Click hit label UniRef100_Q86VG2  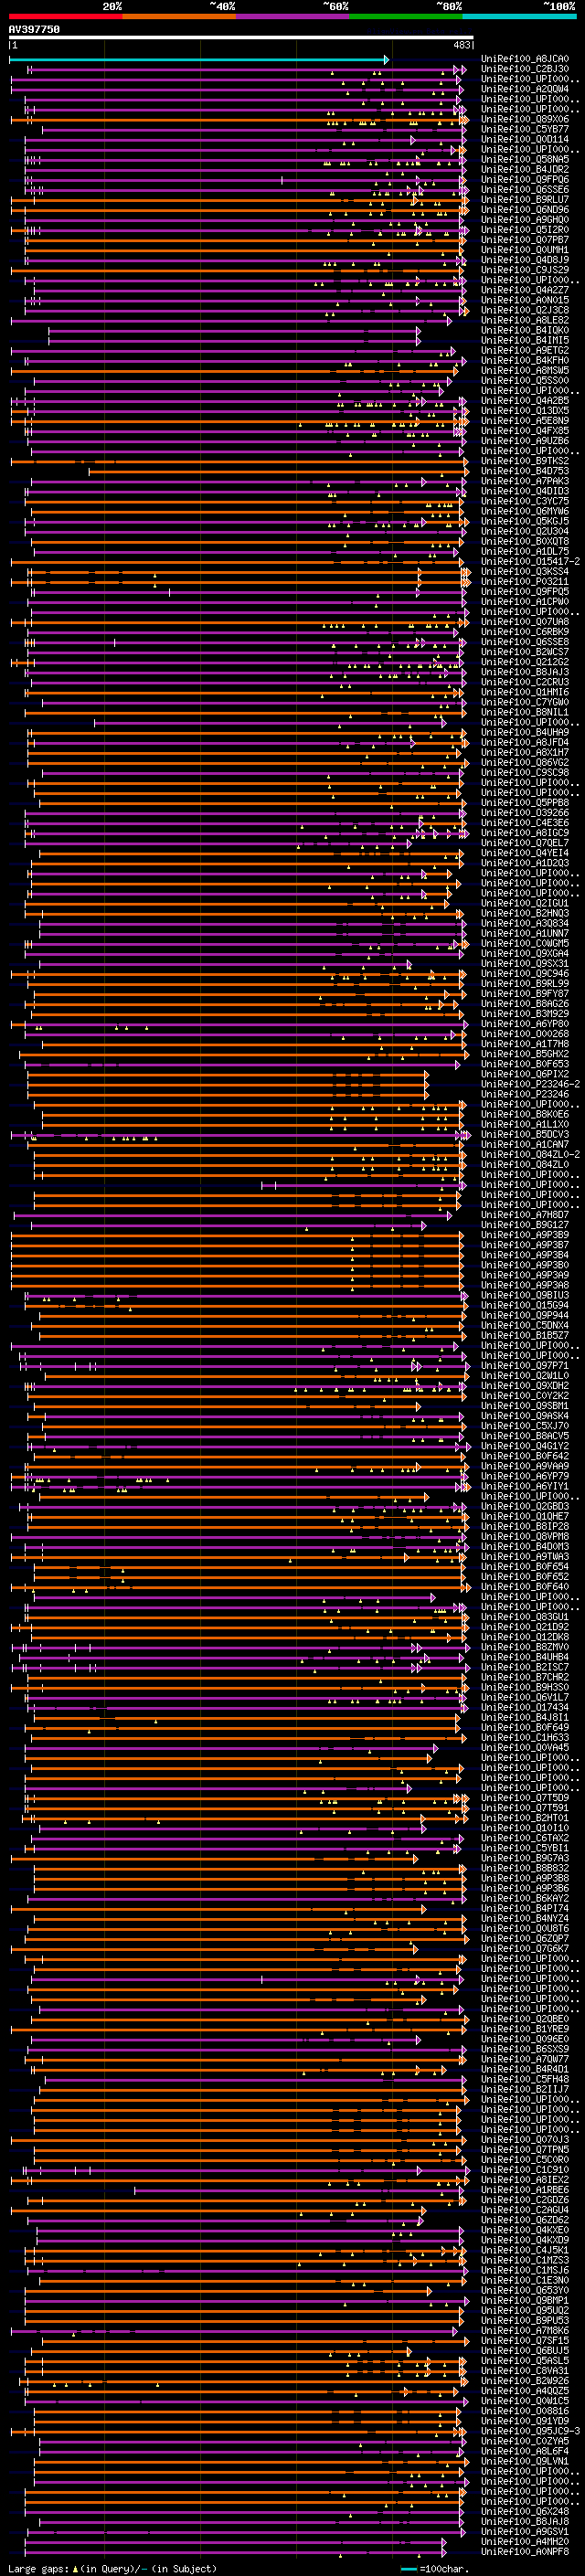(x=525, y=762)
